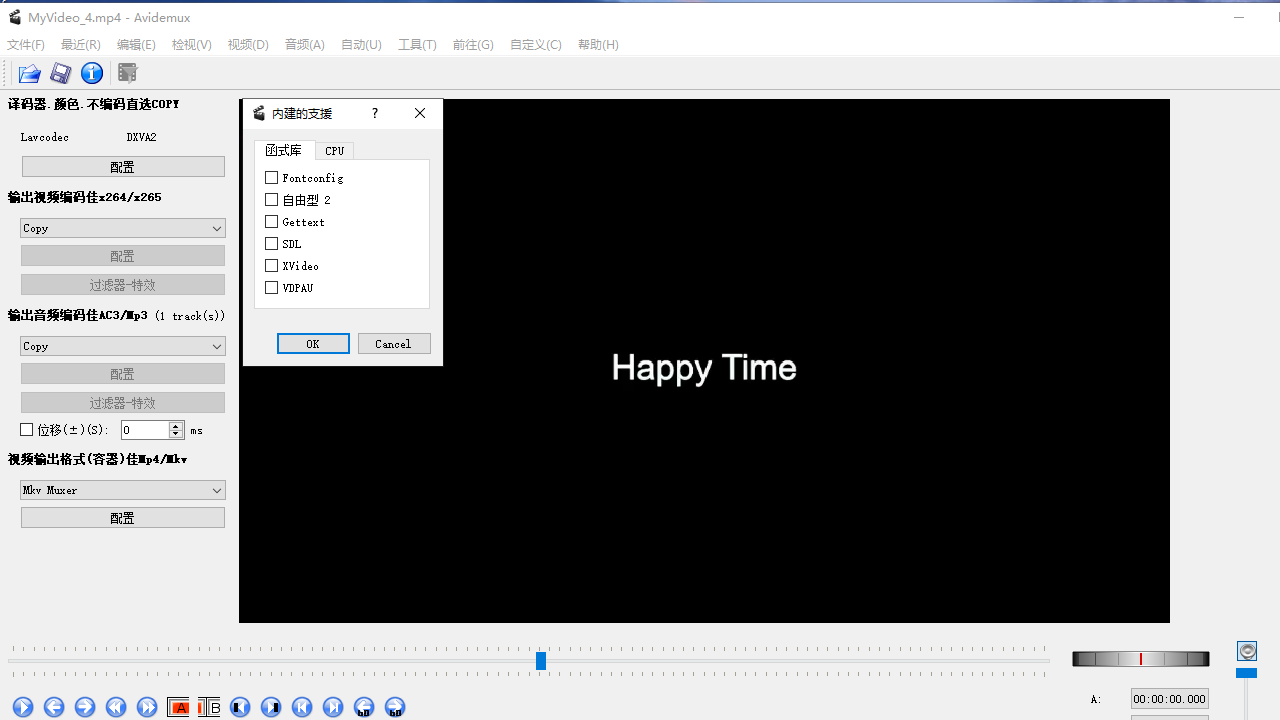Open the 工具(T) menu
Viewport: 1280px width, 720px height.
pyautogui.click(x=417, y=45)
